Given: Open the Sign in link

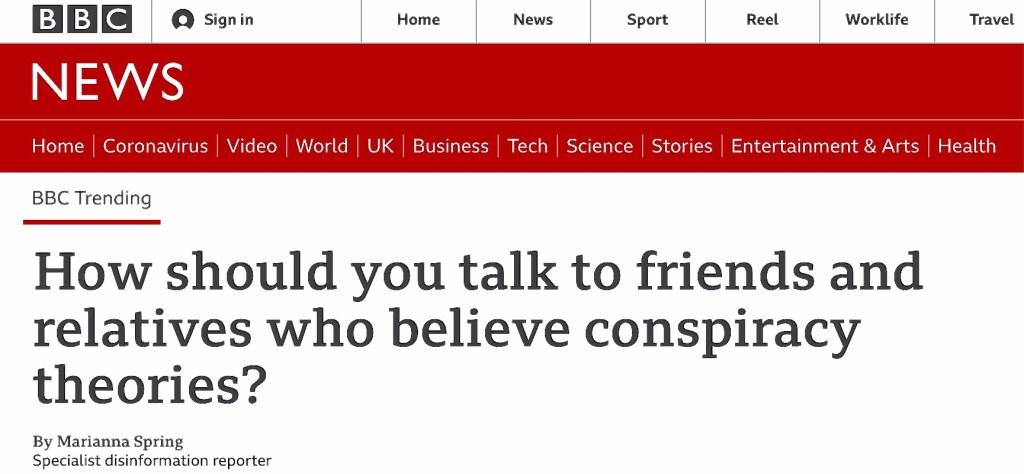Looking at the screenshot, I should pos(228,20).
